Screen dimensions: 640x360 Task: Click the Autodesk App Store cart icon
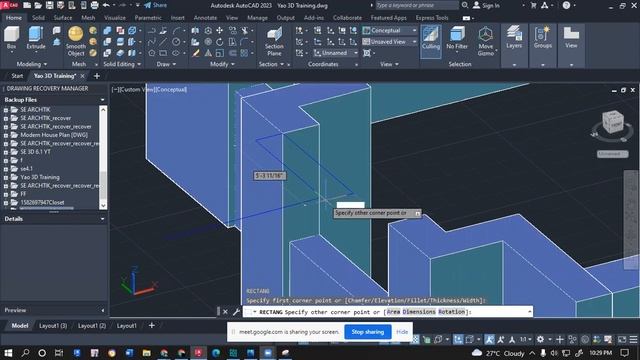tap(533, 5)
